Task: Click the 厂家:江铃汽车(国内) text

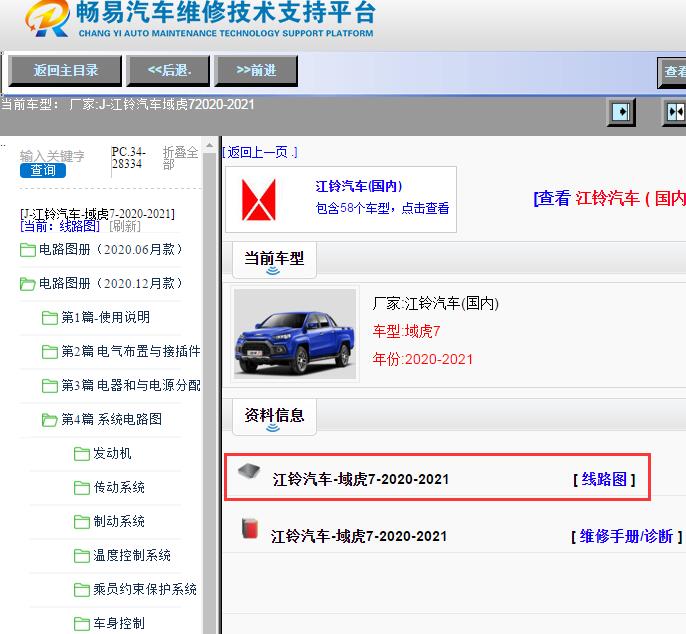Action: 436,303
